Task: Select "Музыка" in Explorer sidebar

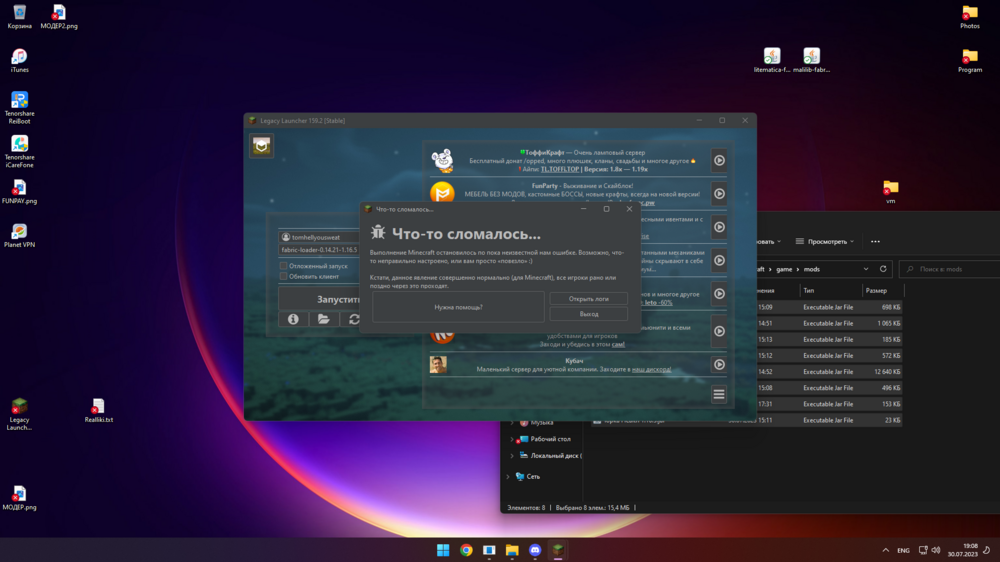Action: tap(541, 422)
